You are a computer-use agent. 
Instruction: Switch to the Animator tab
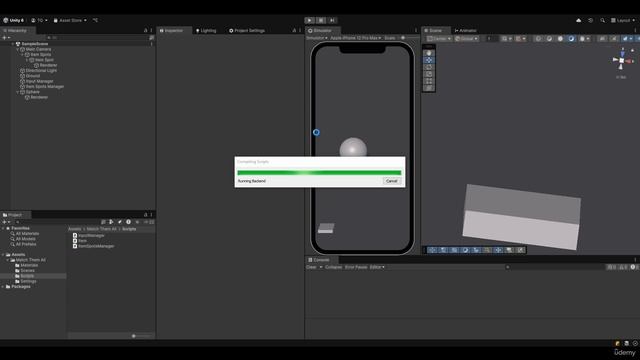(x=465, y=31)
